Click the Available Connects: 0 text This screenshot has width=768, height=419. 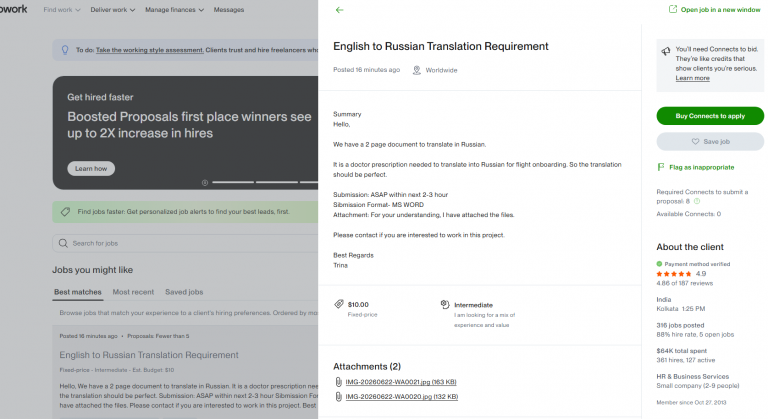(x=689, y=214)
